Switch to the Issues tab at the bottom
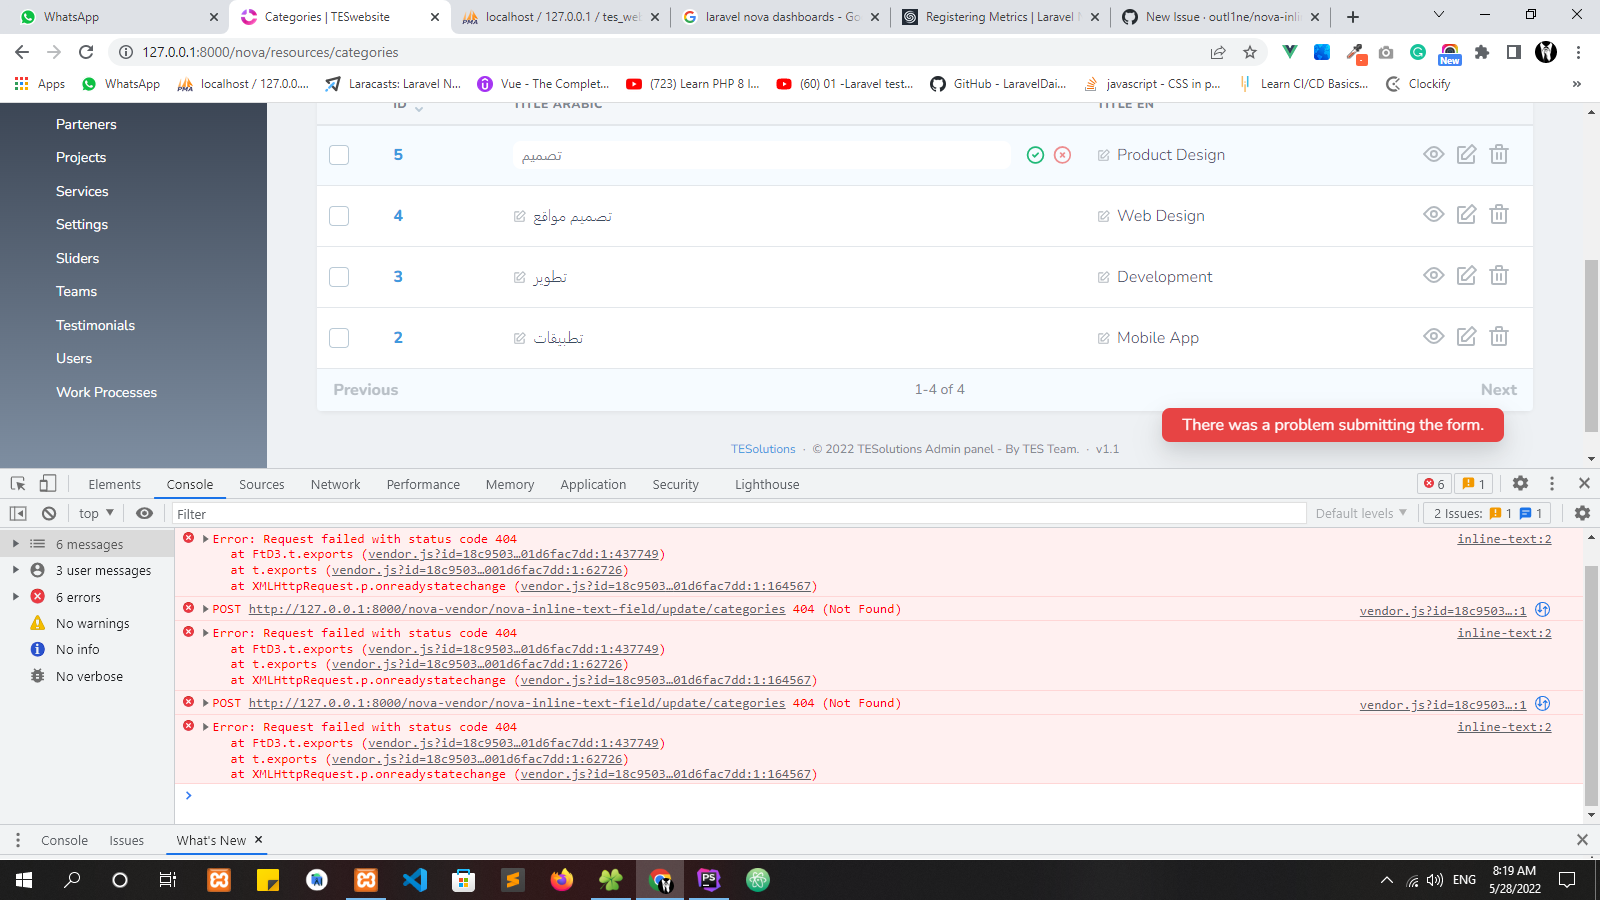This screenshot has height=900, width=1600. click(126, 840)
